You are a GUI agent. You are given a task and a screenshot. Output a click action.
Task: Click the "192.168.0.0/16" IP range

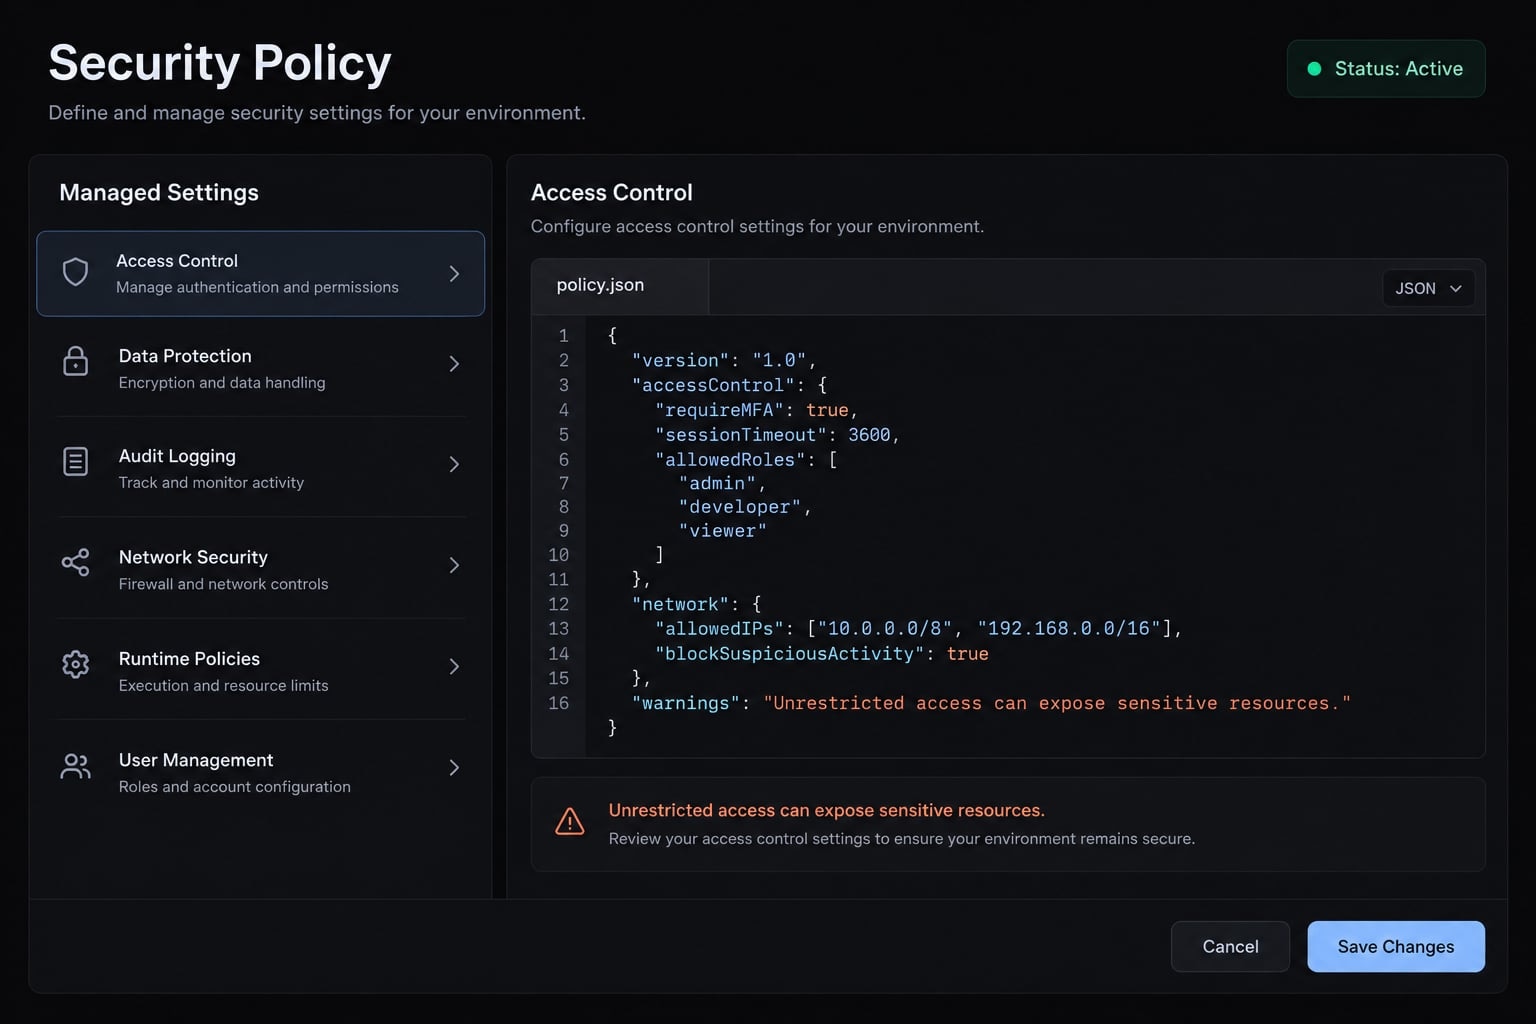[1069, 628]
